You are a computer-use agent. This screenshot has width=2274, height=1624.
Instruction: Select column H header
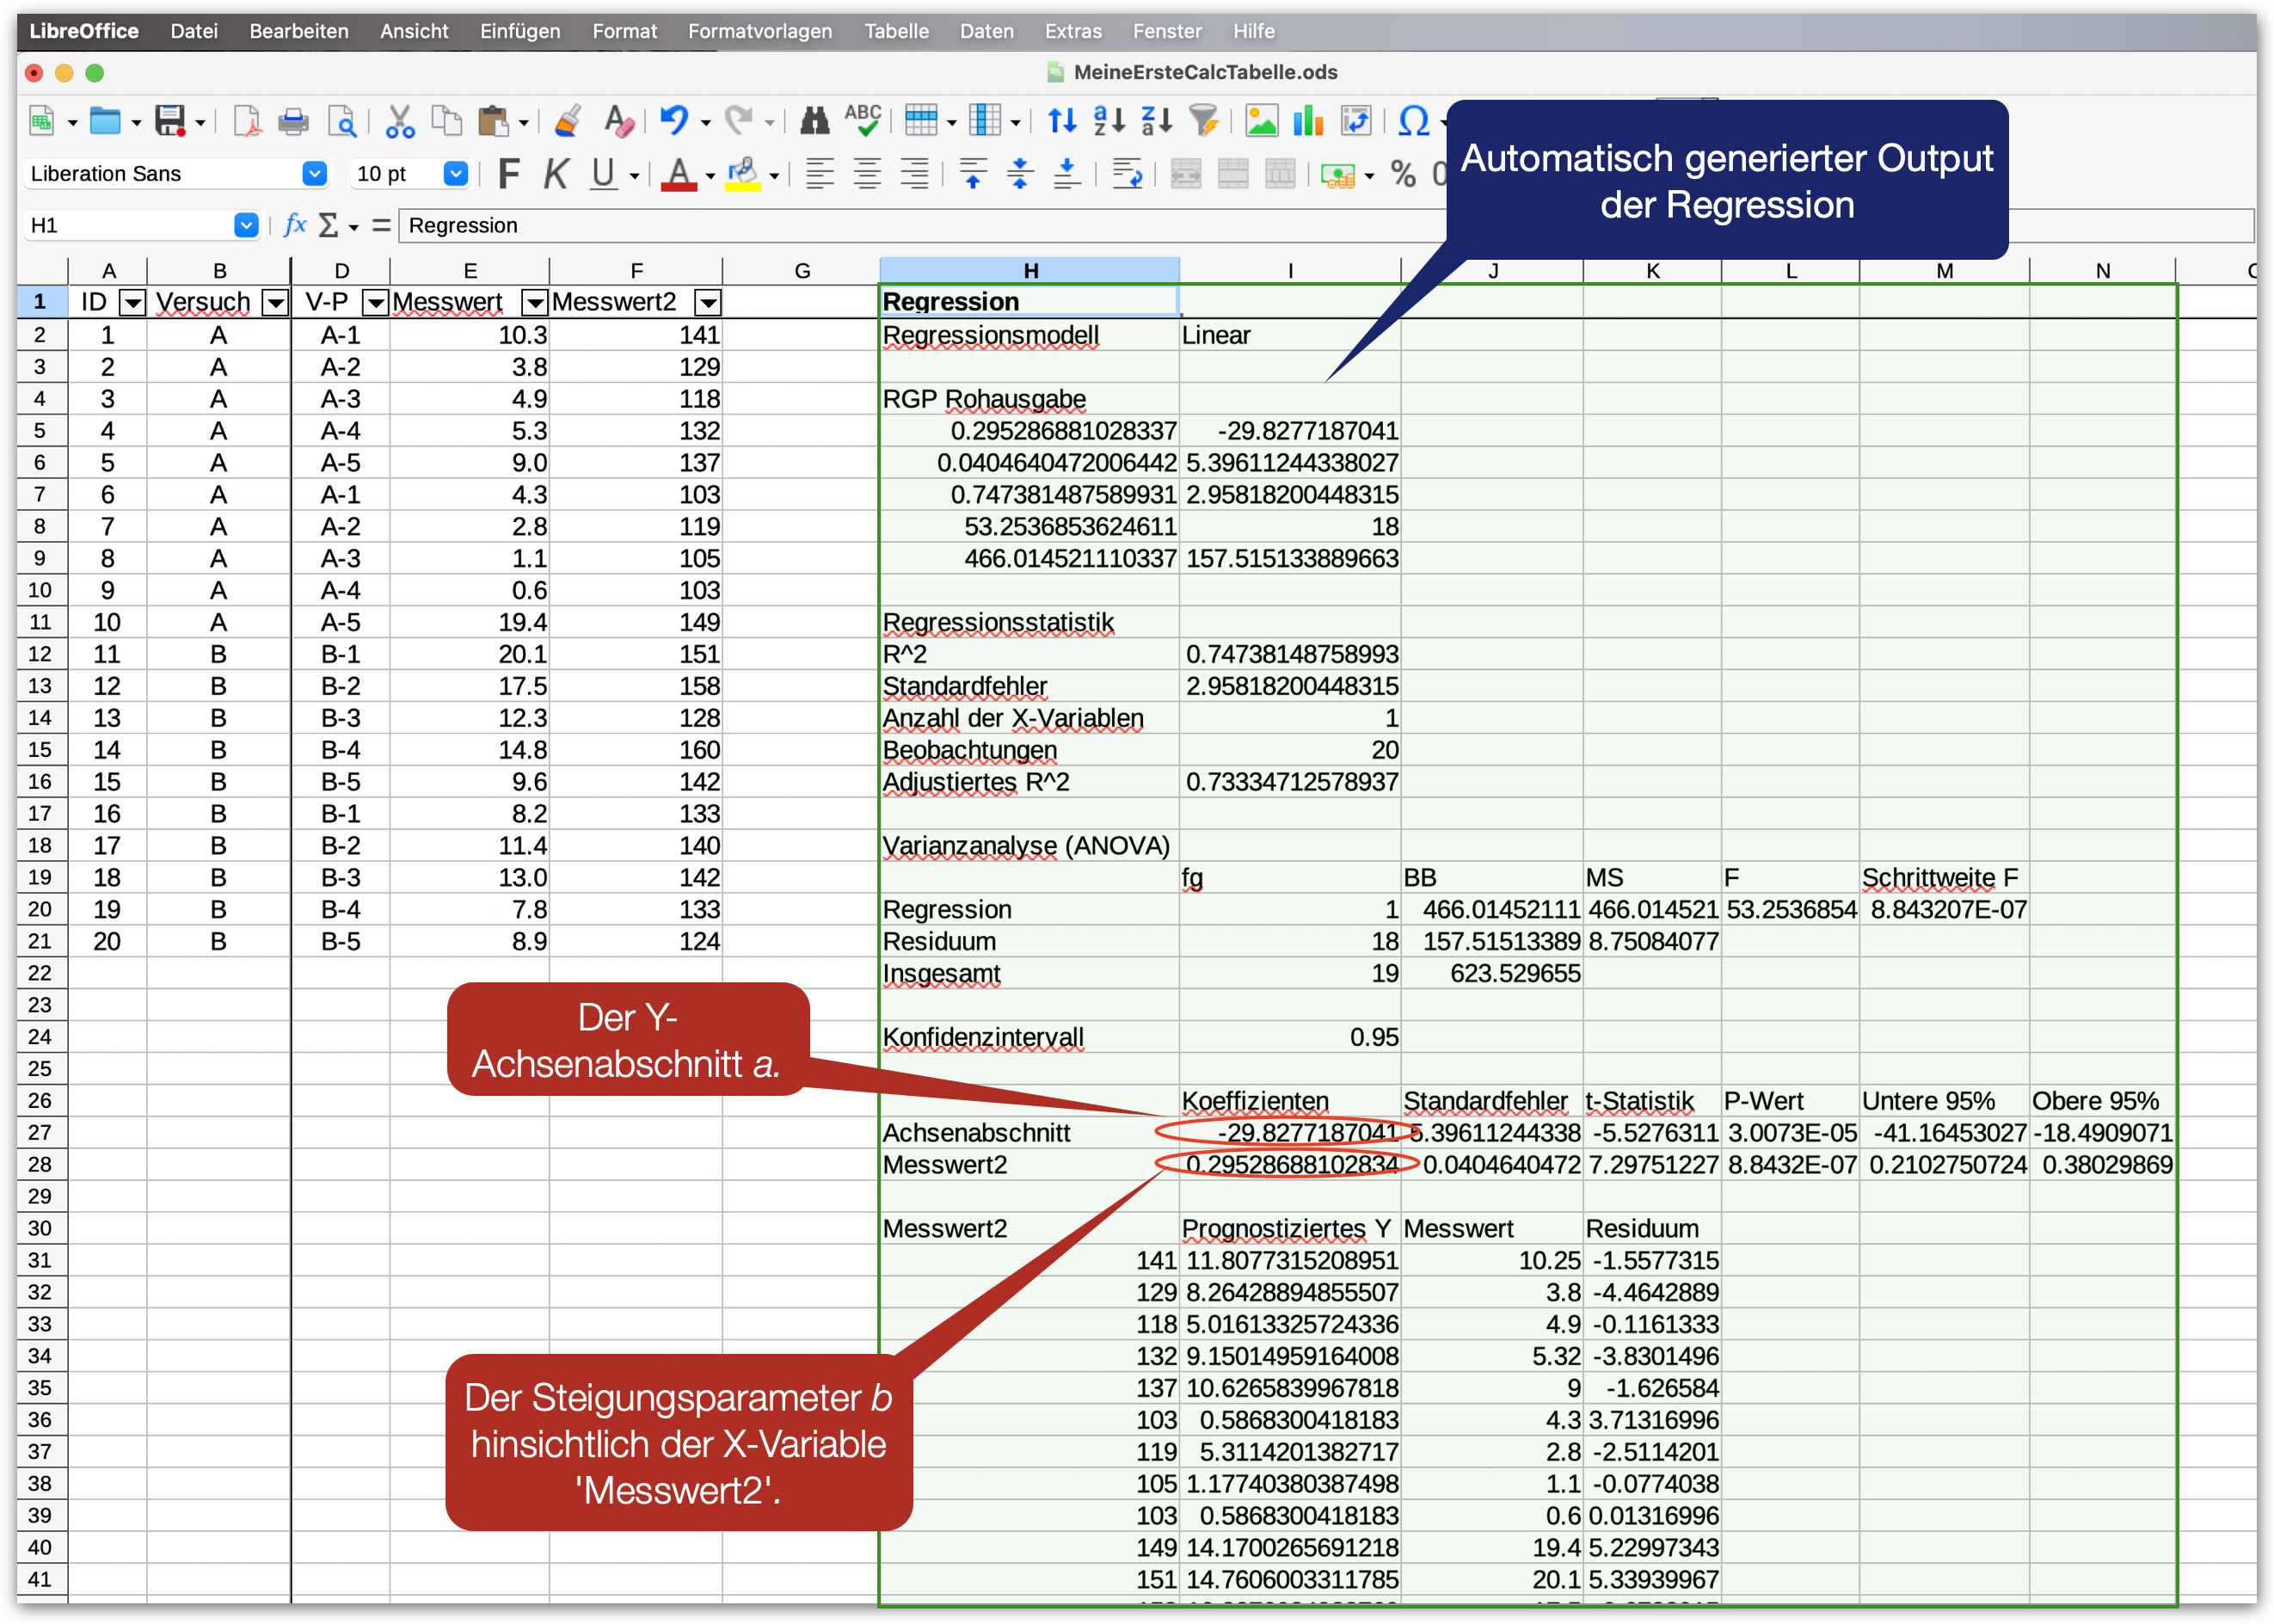1030,270
